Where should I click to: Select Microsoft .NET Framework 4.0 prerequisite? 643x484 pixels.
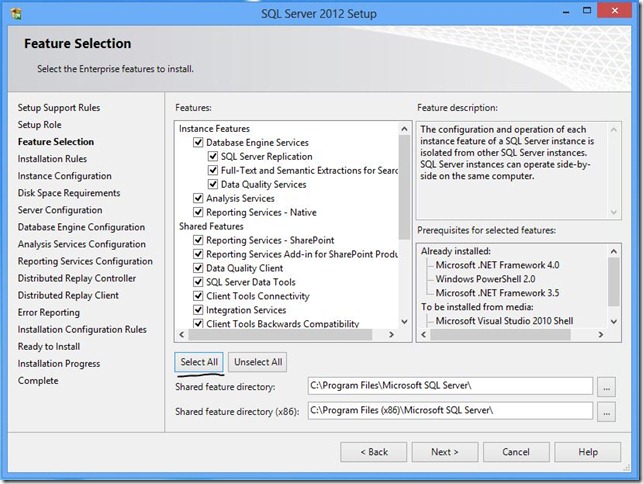pyautogui.click(x=497, y=265)
